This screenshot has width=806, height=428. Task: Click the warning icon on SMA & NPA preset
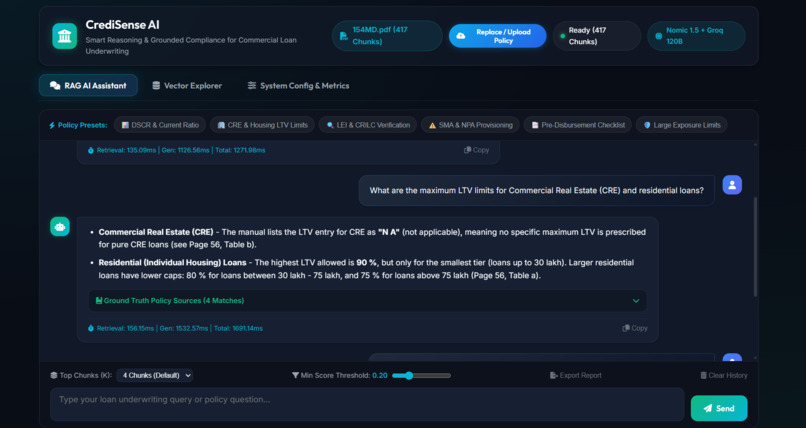[432, 125]
